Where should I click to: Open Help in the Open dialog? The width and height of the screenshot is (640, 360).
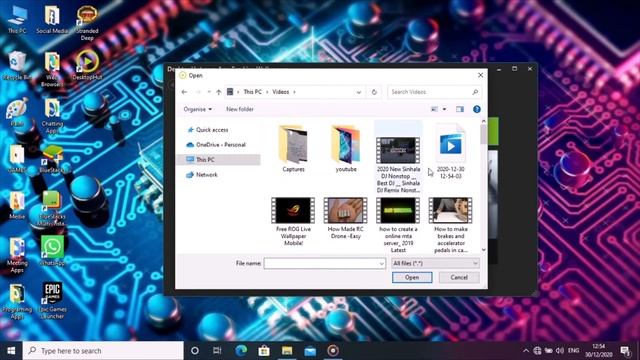point(476,109)
